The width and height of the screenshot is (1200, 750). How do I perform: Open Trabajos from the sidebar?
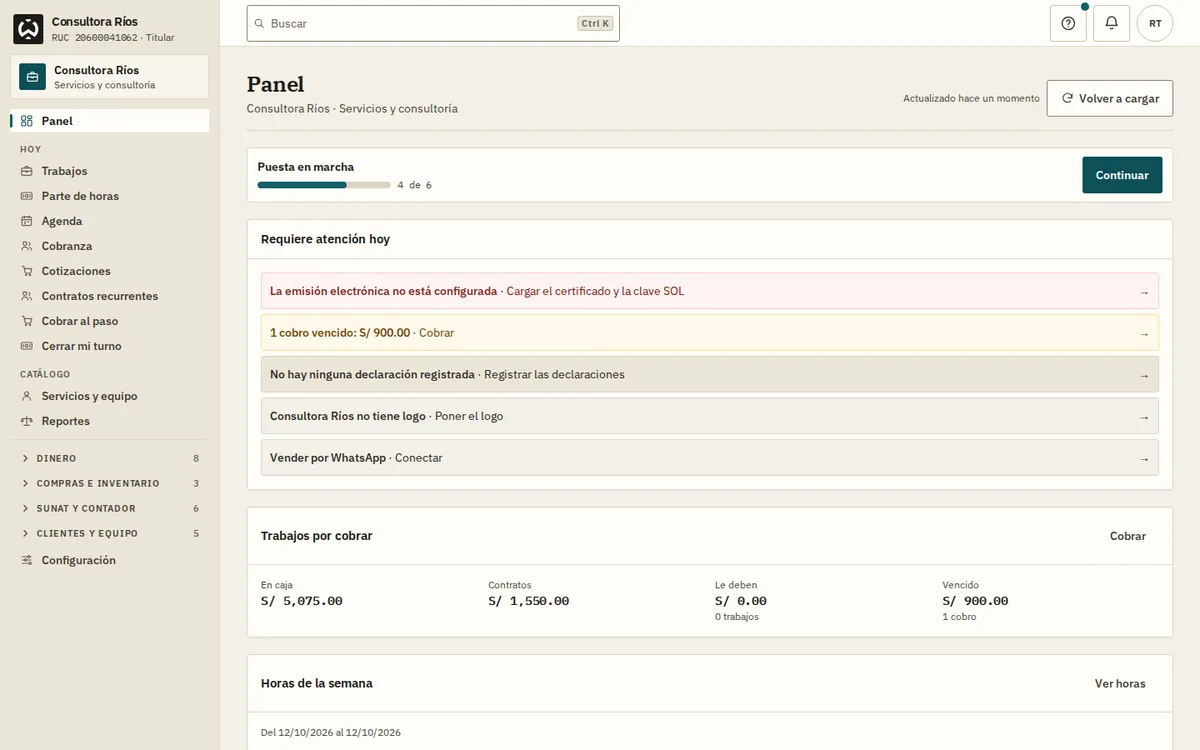tap(110, 171)
